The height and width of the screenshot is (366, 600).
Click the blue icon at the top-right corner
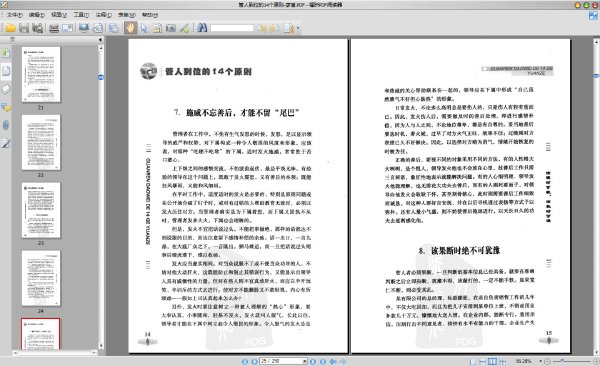tap(593, 16)
